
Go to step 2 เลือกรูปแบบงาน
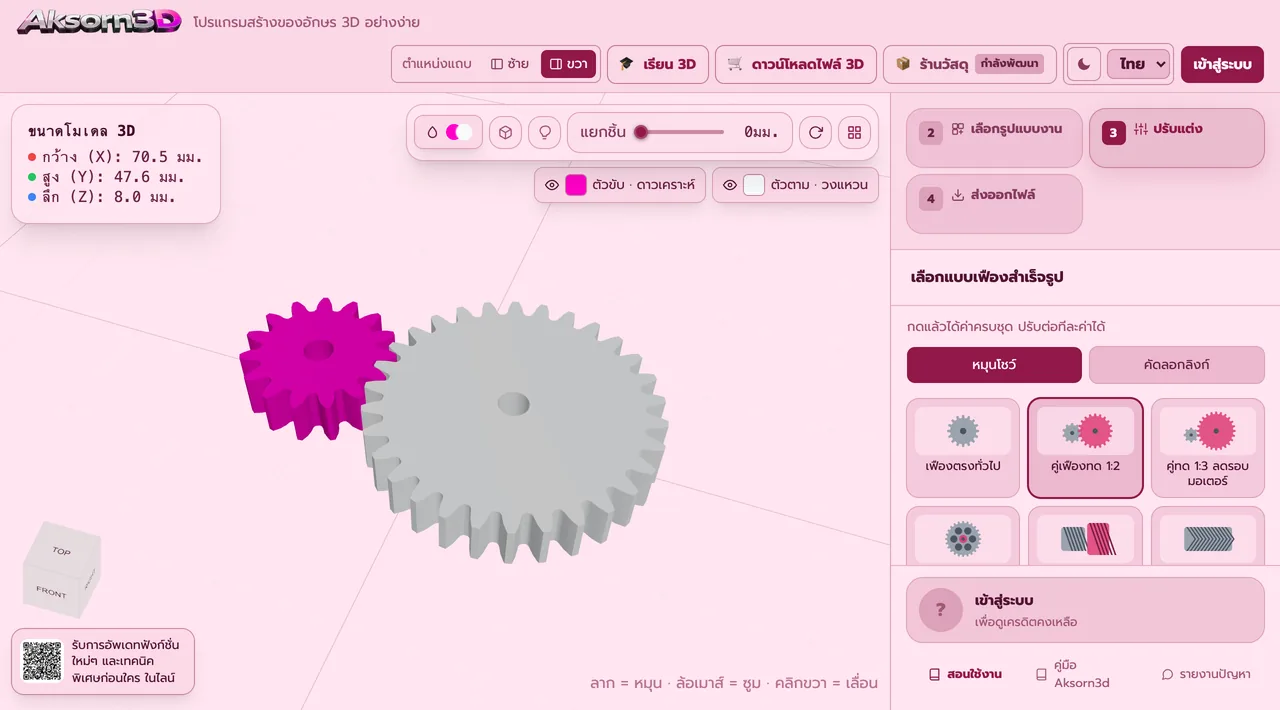pyautogui.click(x=994, y=137)
